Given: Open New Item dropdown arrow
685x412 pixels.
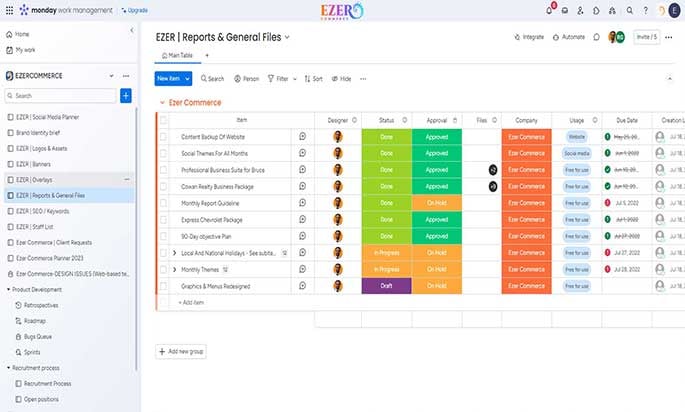Looking at the screenshot, I should [187, 79].
